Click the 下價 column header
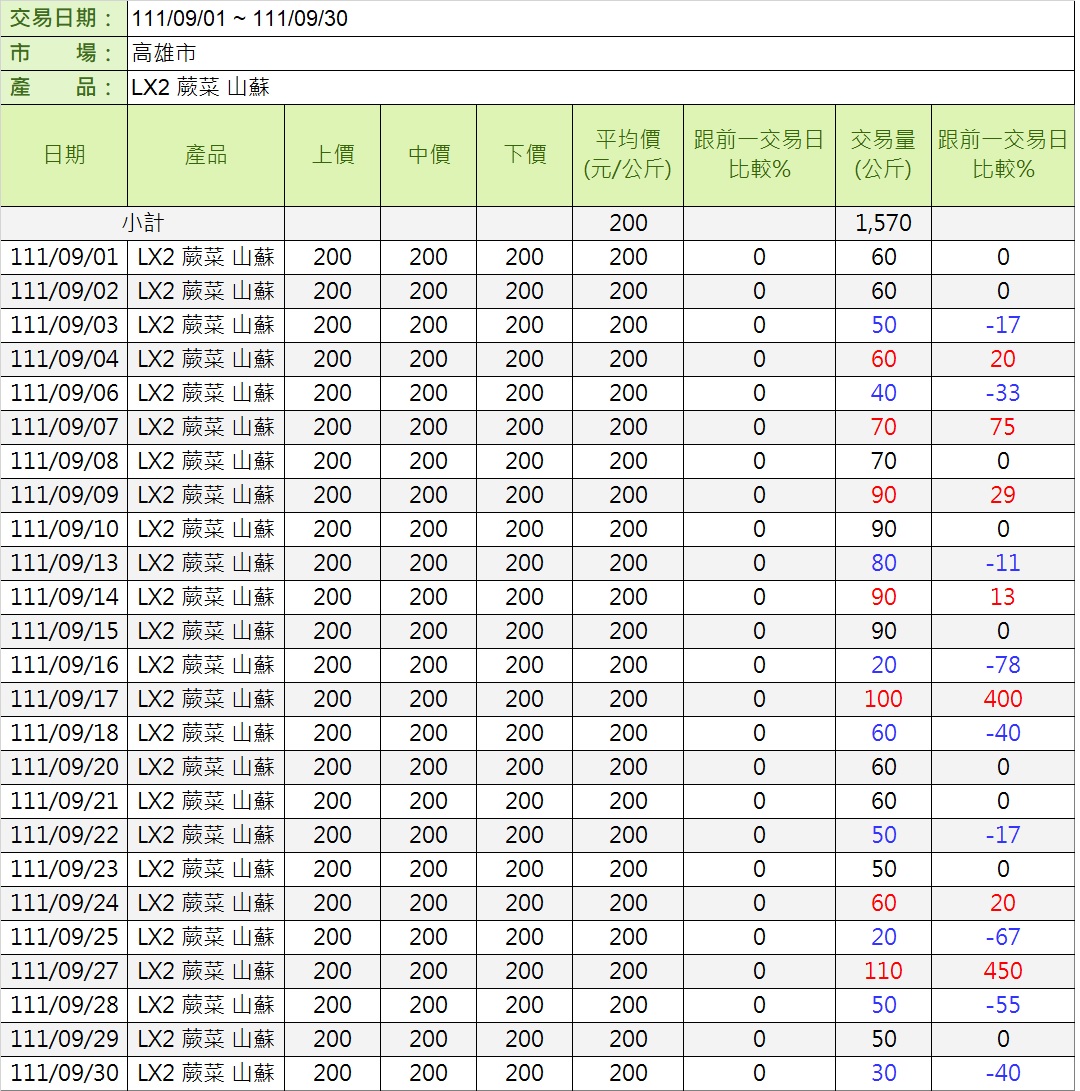Viewport: 1080px width, 1091px height. click(524, 155)
